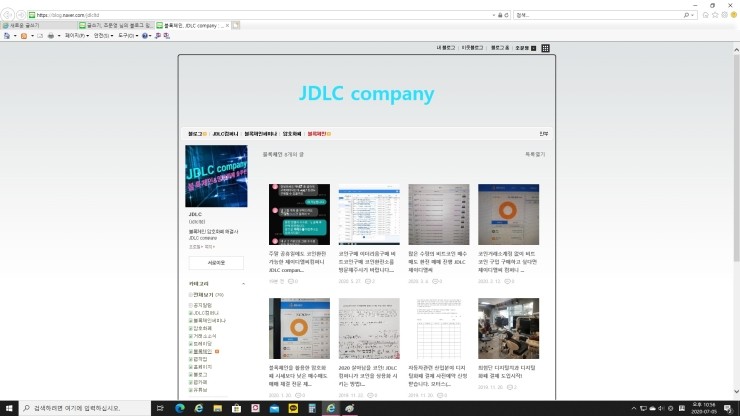The width and height of the screenshot is (740, 416).
Task: Go back with the browser Back arrow
Action: (x=8, y=15)
